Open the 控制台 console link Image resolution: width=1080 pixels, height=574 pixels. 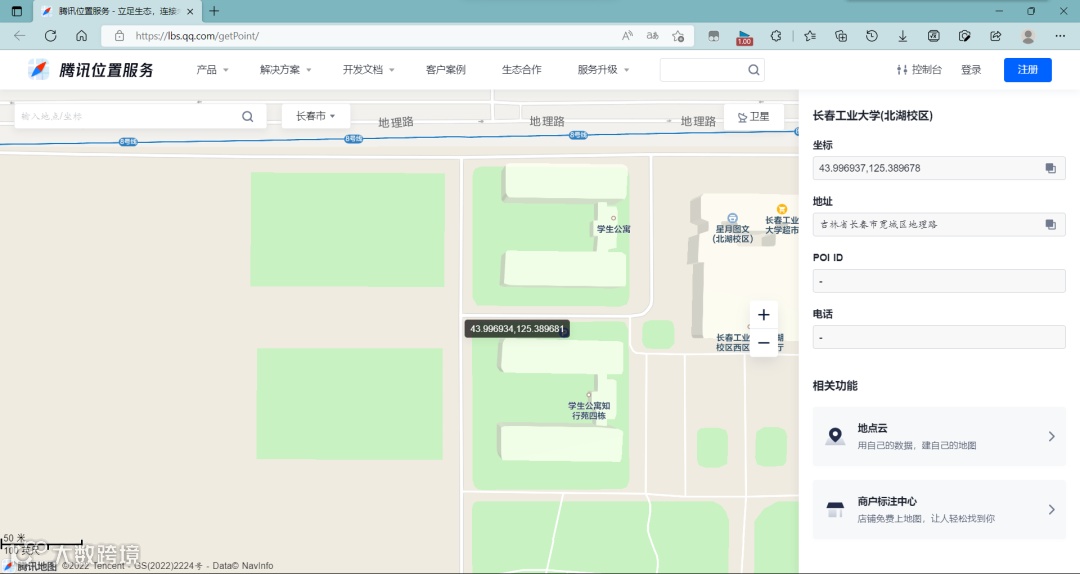pos(919,70)
